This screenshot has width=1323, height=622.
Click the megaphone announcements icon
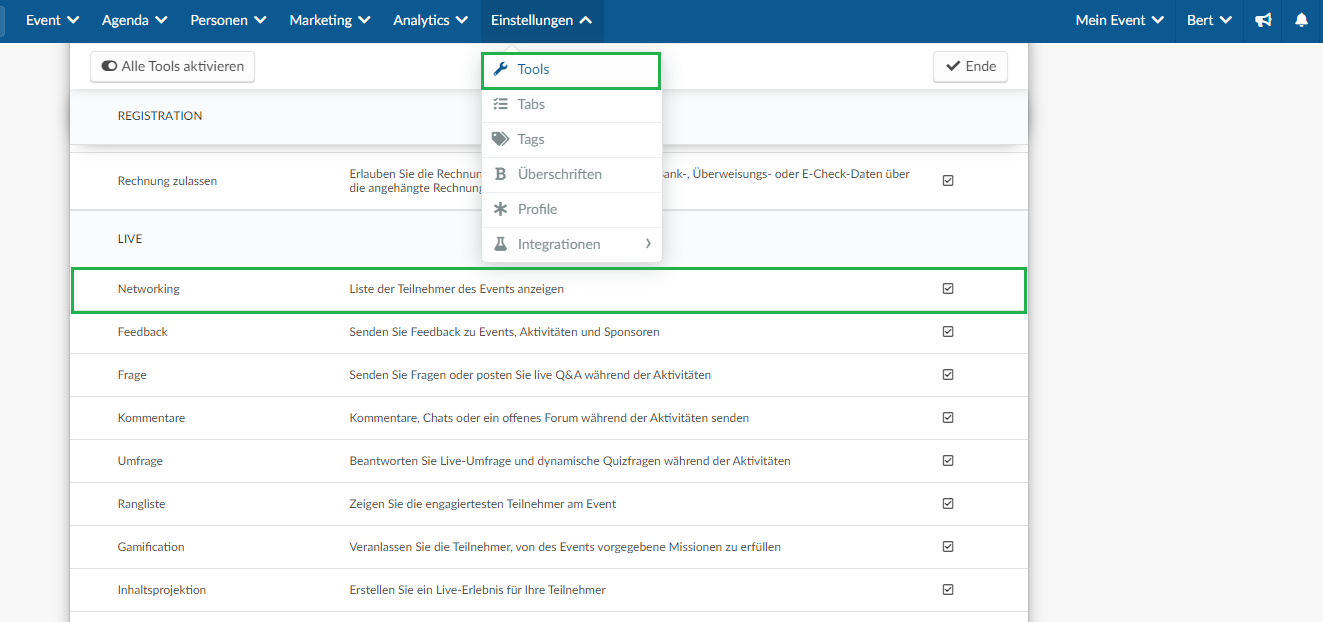pos(1264,20)
